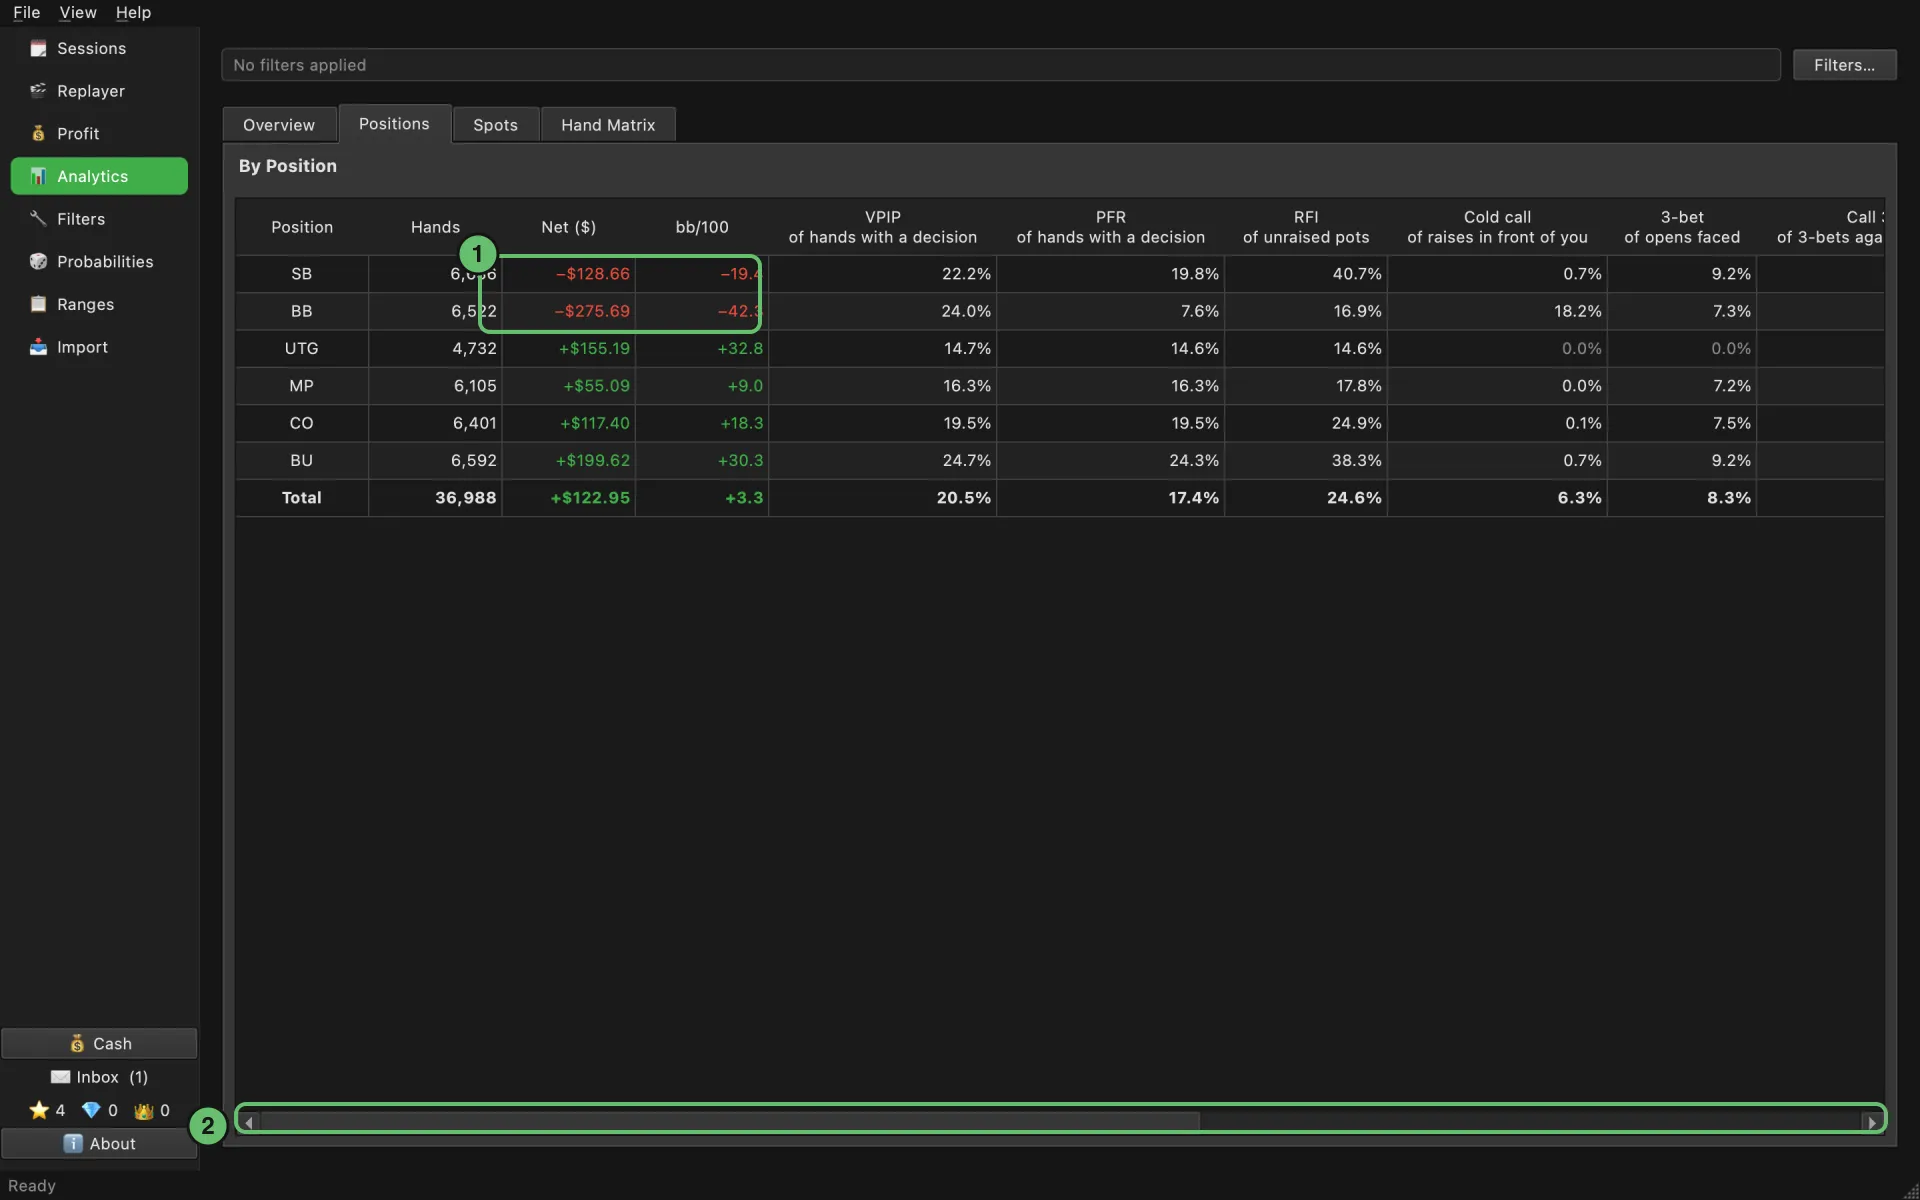Click the Profit money bag icon
Screen dimensions: 1920x1200
point(38,133)
